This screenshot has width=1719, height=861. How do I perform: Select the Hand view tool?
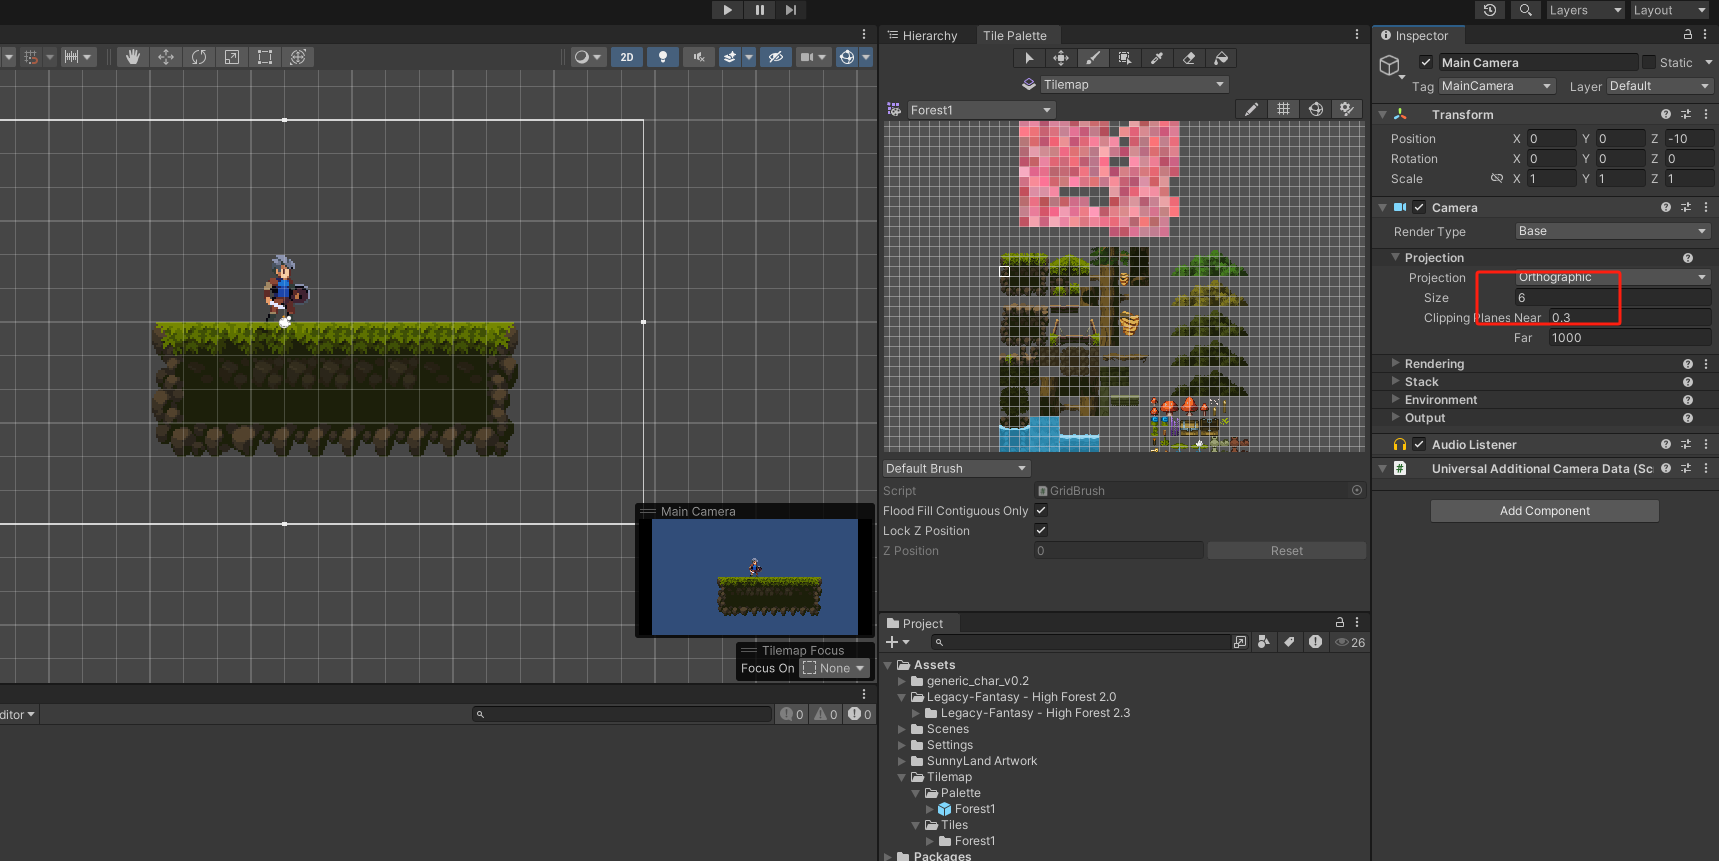[x=133, y=57]
